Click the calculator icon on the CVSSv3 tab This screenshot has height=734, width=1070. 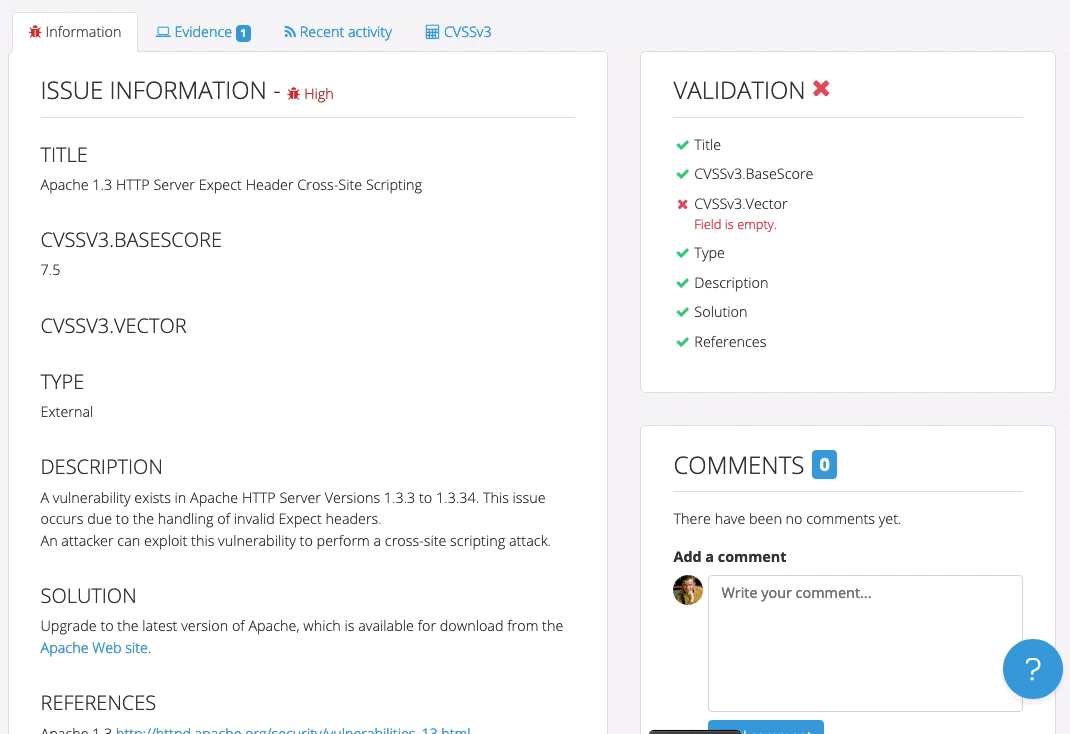click(432, 31)
